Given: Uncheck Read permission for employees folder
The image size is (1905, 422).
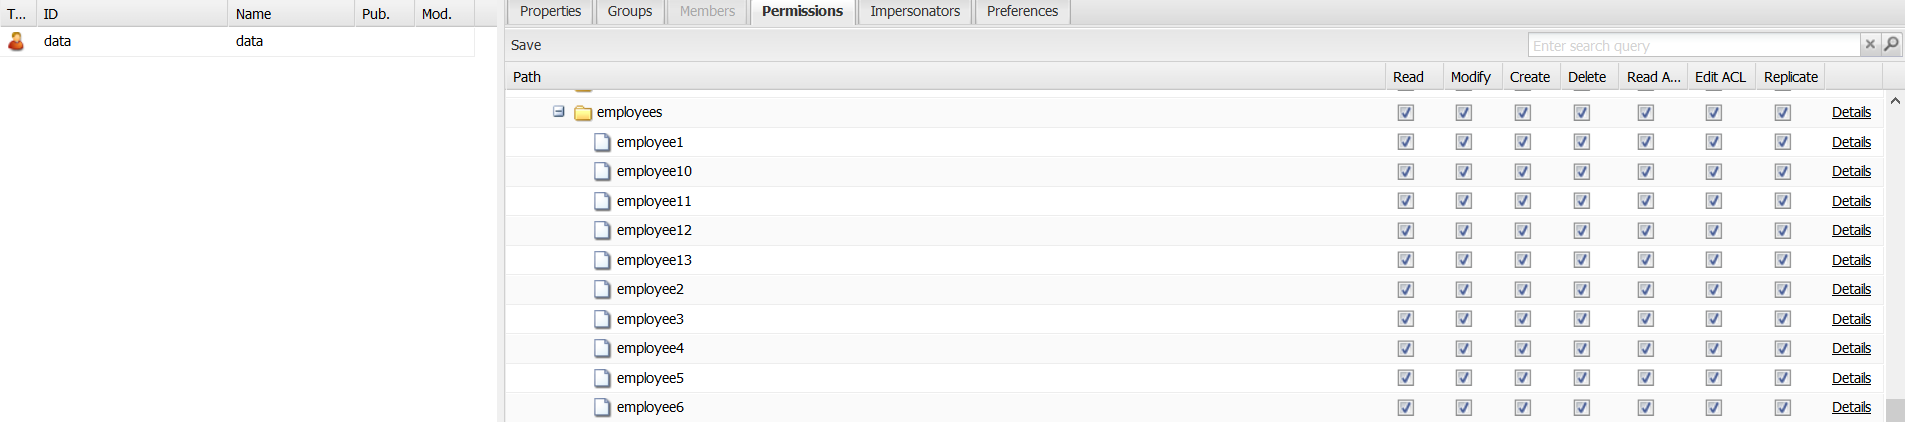Looking at the screenshot, I should click(1405, 113).
